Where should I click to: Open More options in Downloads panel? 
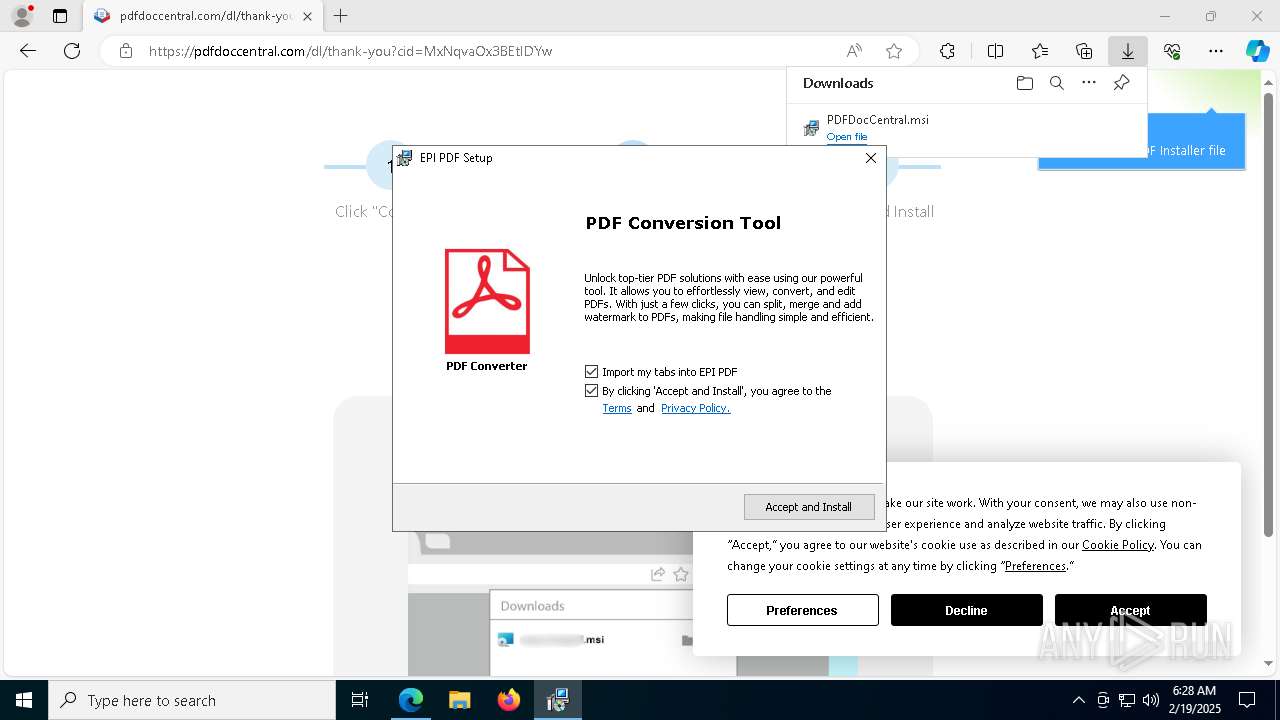(1089, 83)
